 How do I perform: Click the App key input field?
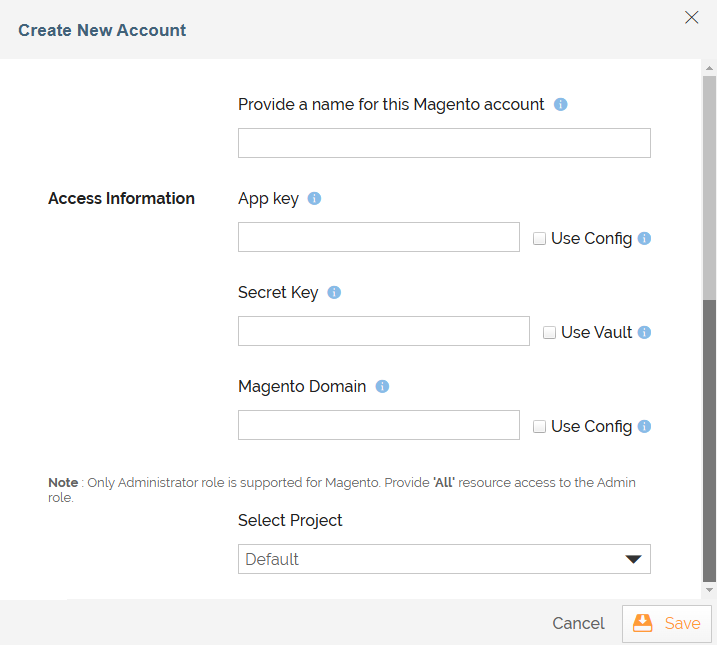pyautogui.click(x=379, y=237)
